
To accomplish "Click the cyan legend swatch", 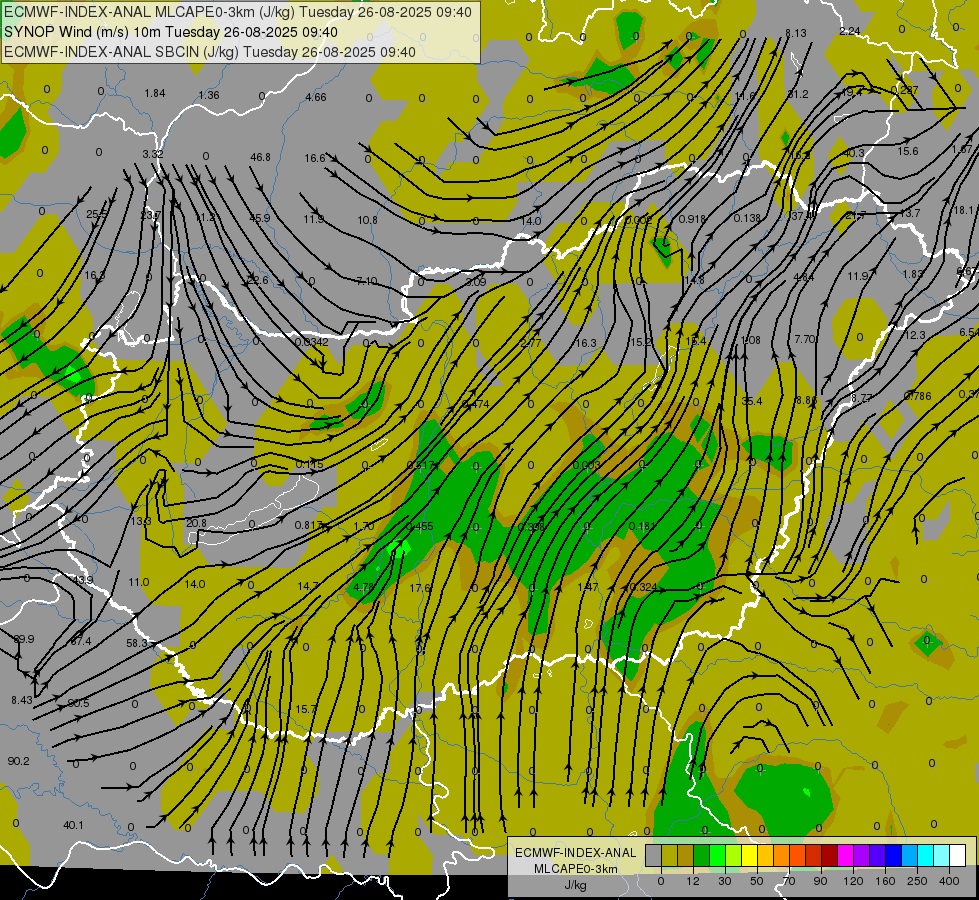I will [925, 856].
